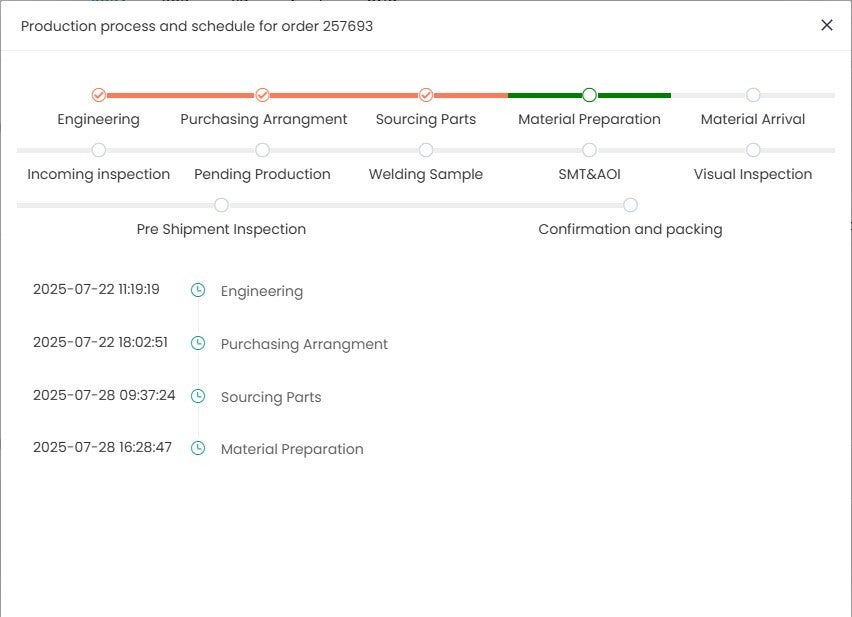Click the Engineering completed checkmark icon

click(x=98, y=95)
